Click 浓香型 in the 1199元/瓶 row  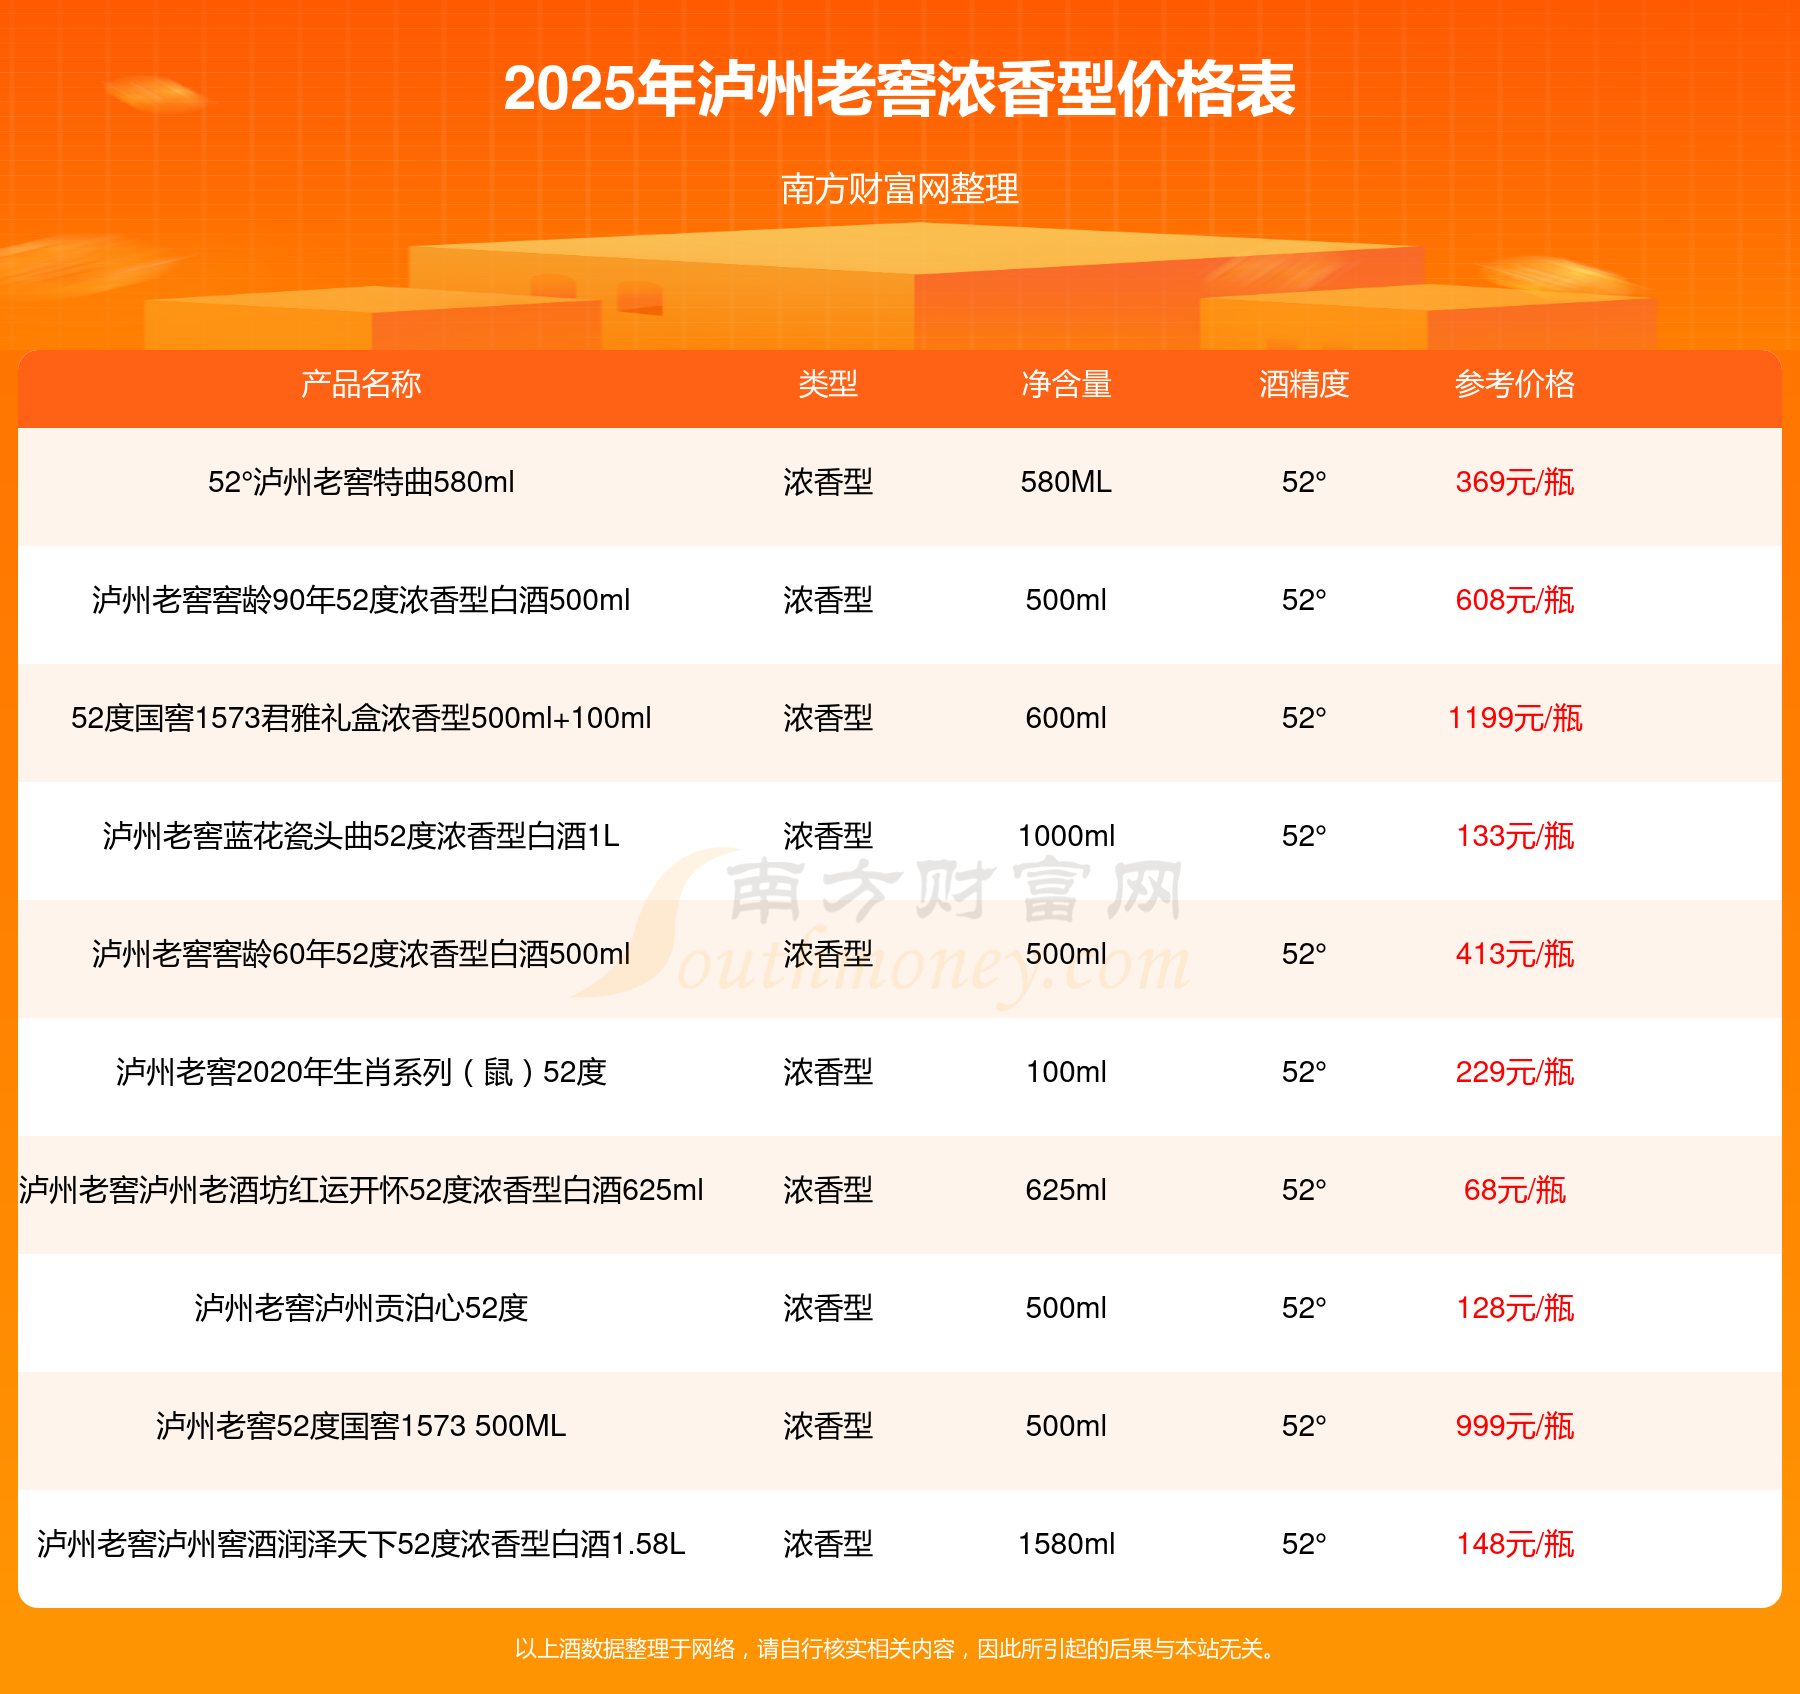[x=828, y=718]
